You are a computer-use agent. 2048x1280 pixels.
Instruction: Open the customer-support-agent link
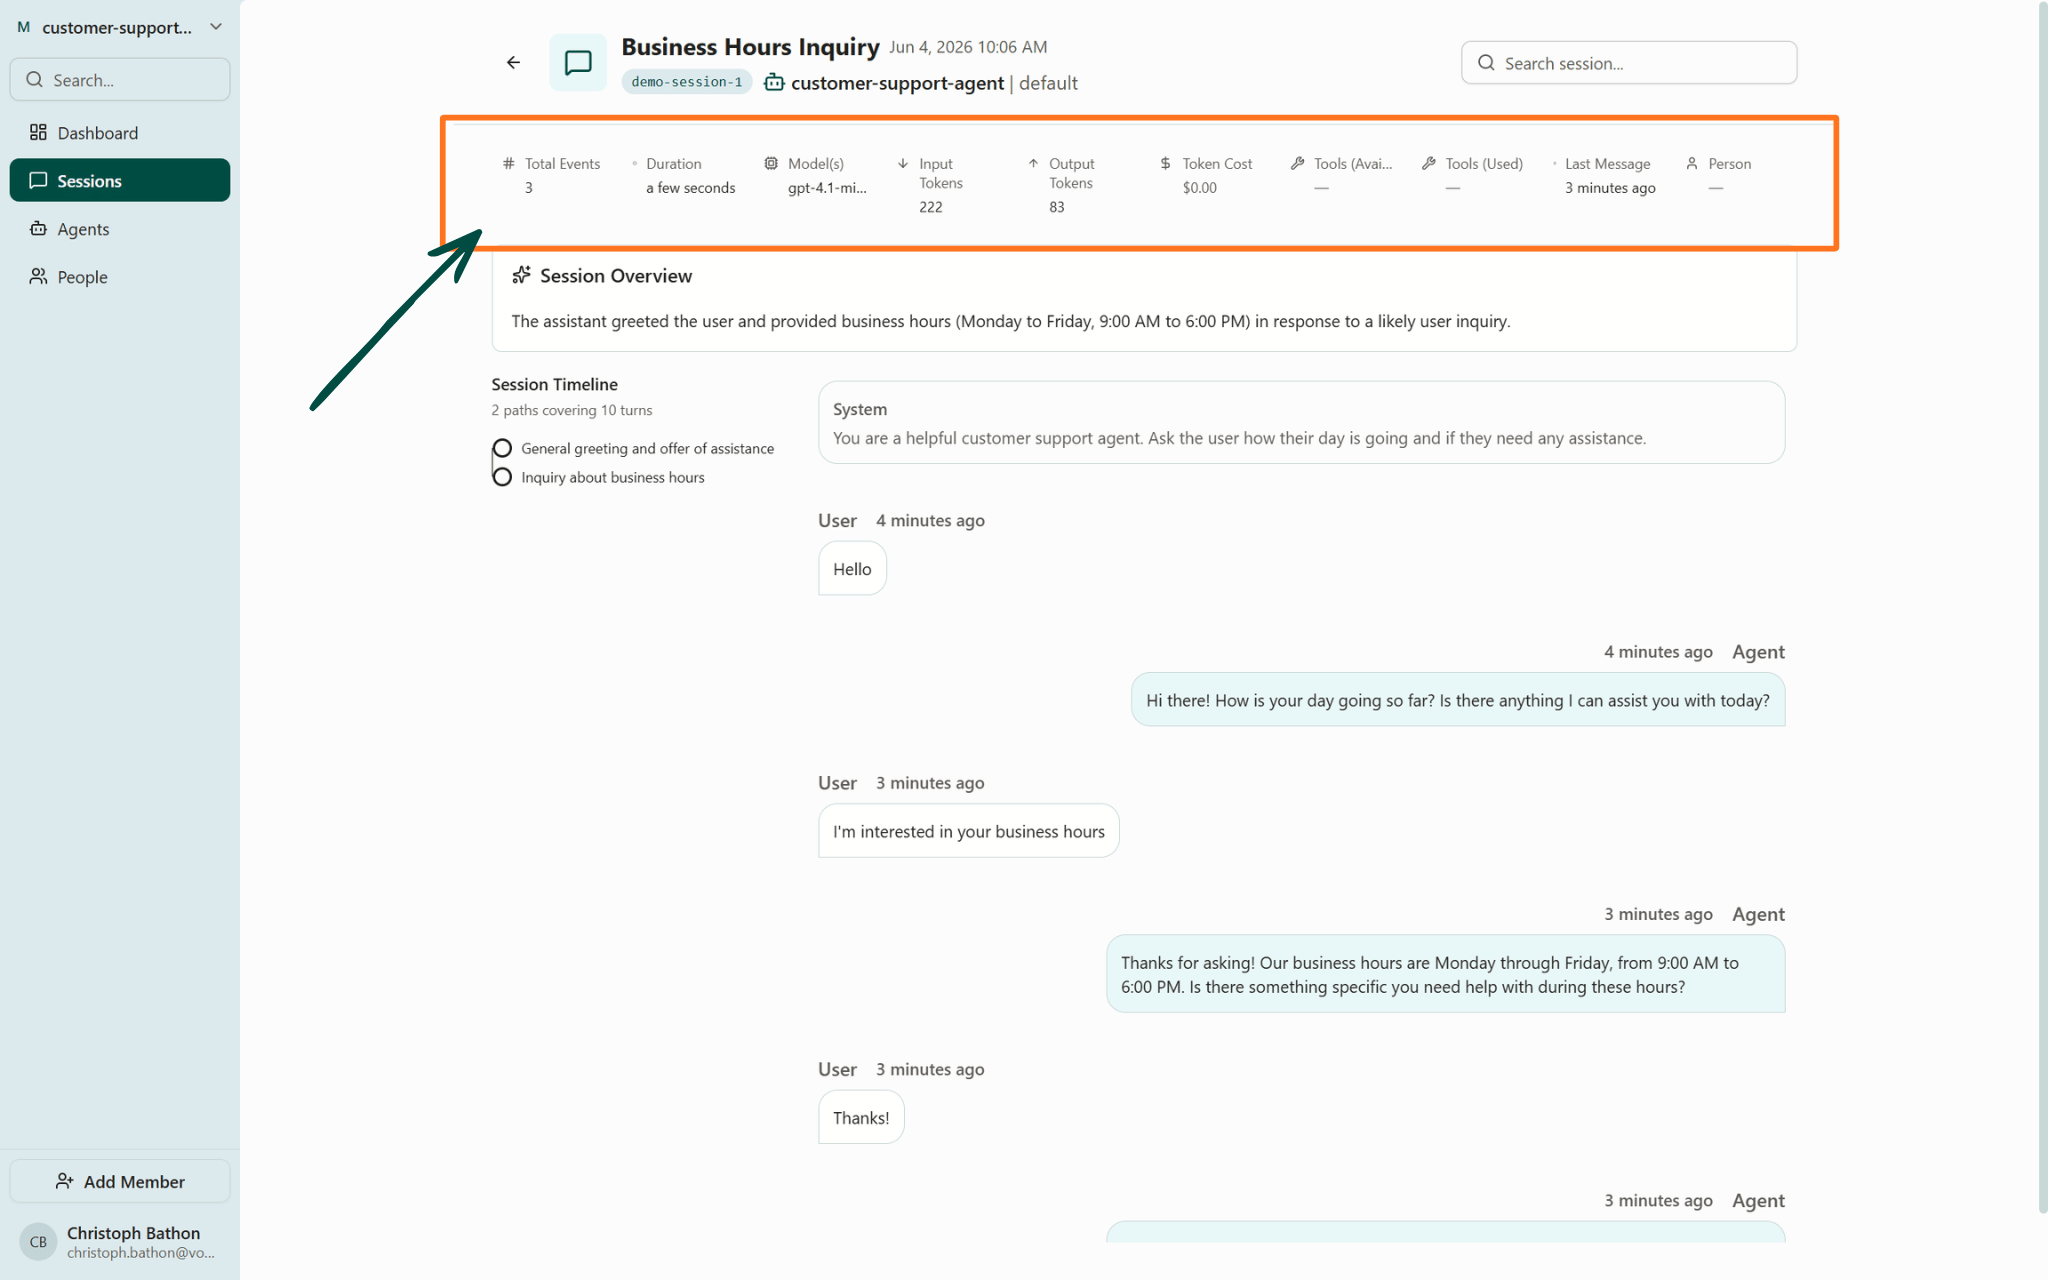point(897,83)
